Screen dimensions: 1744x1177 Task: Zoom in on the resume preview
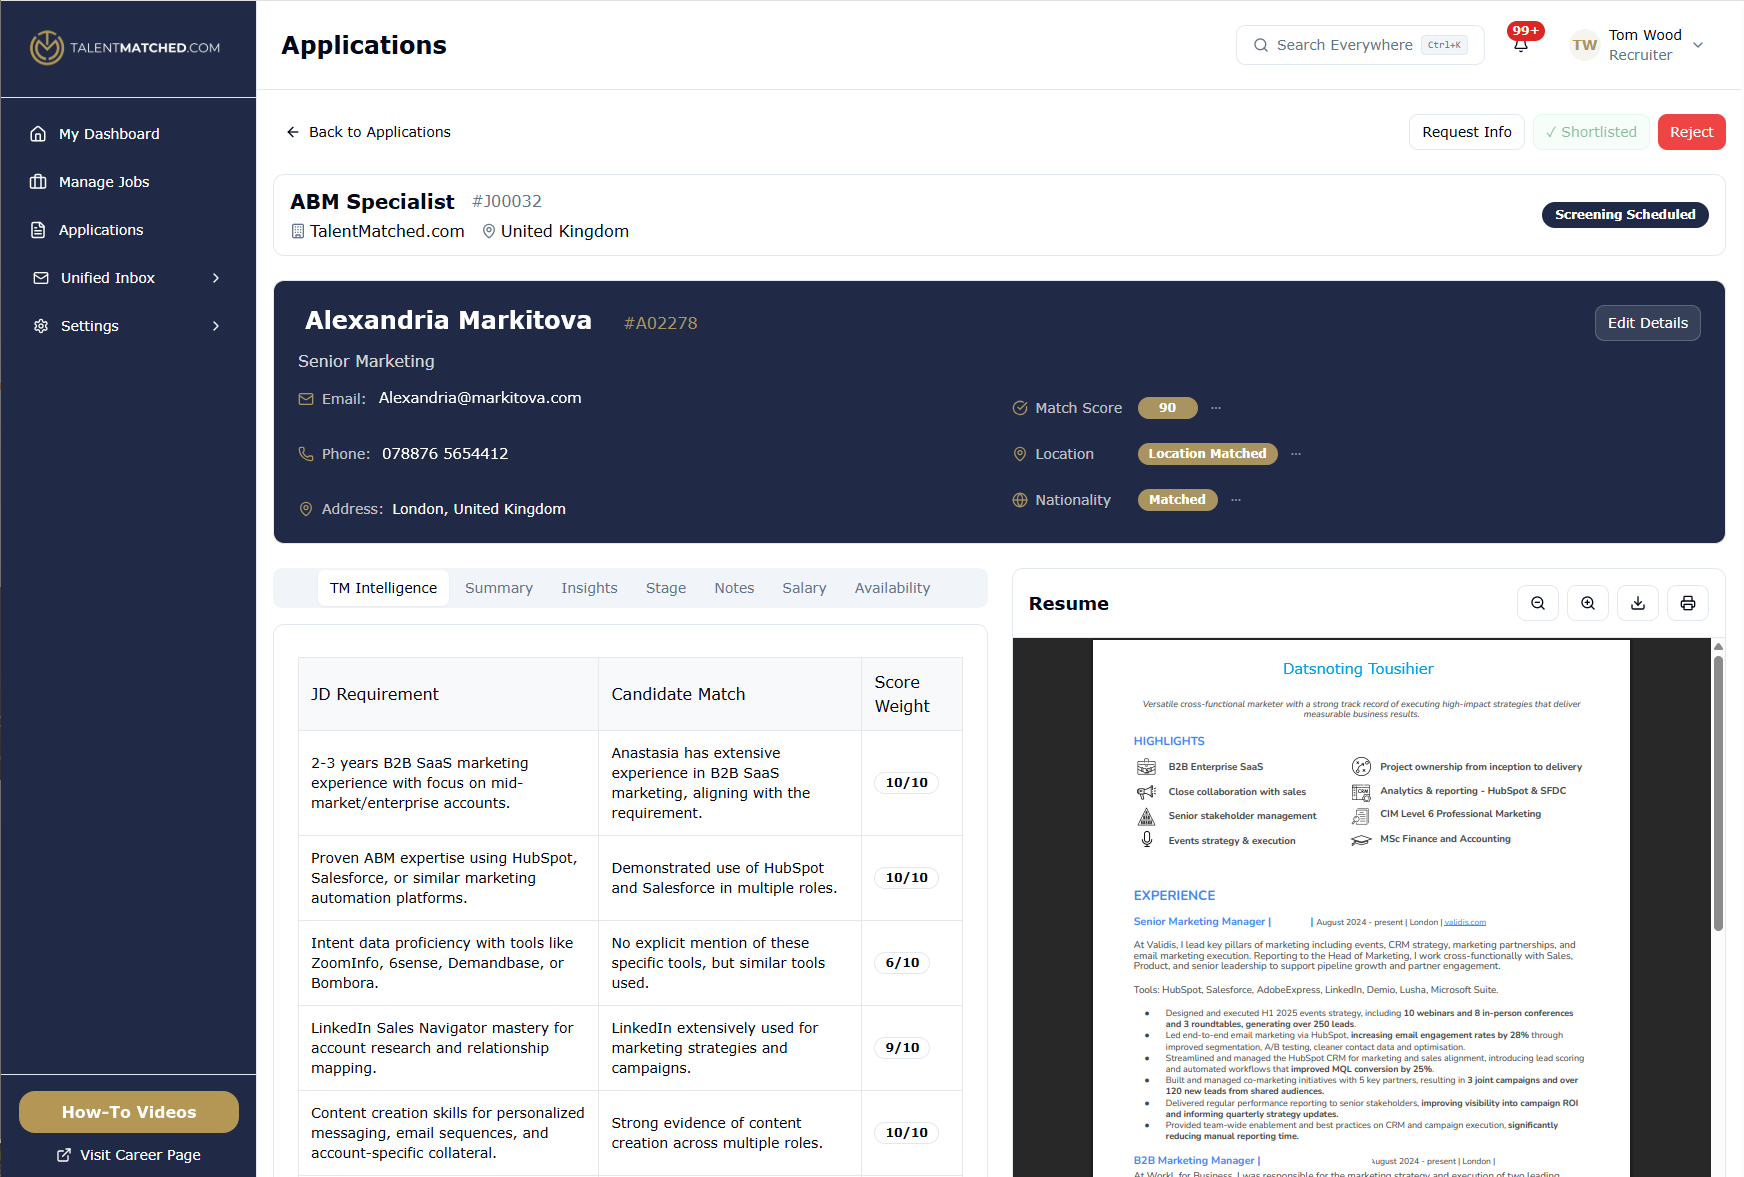pyautogui.click(x=1587, y=603)
